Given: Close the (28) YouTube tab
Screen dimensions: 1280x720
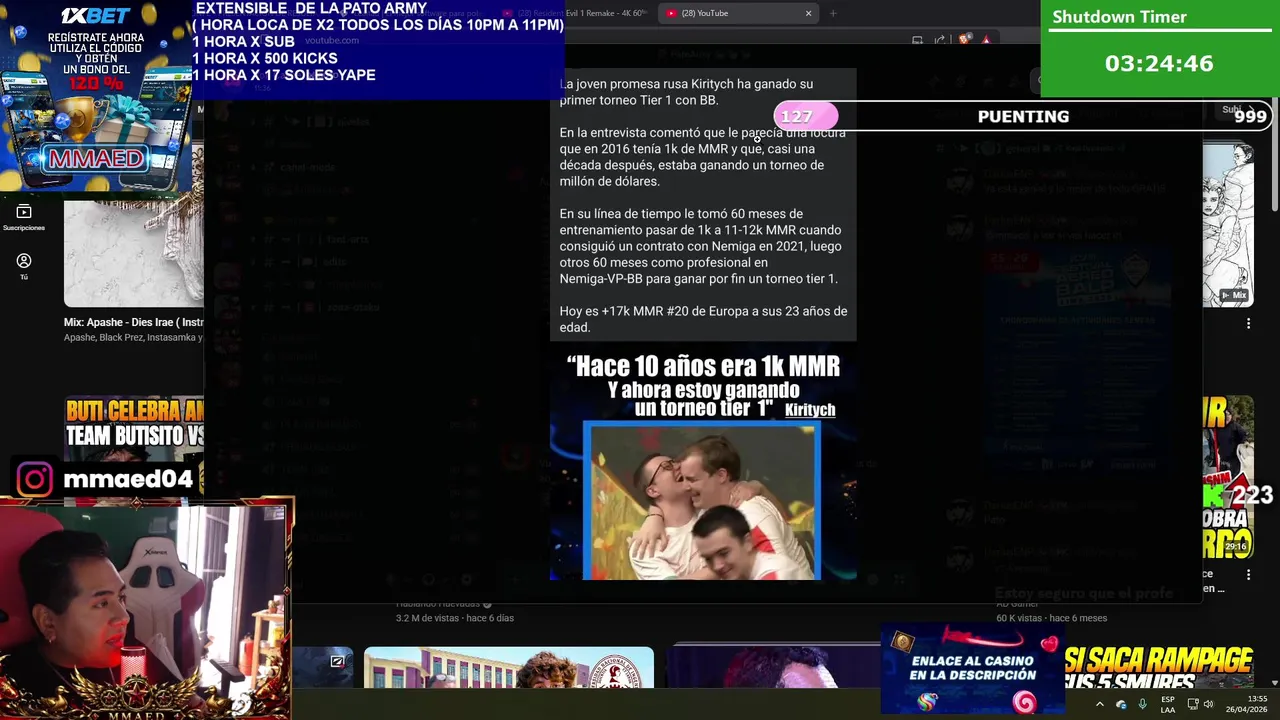Looking at the screenshot, I should [808, 13].
